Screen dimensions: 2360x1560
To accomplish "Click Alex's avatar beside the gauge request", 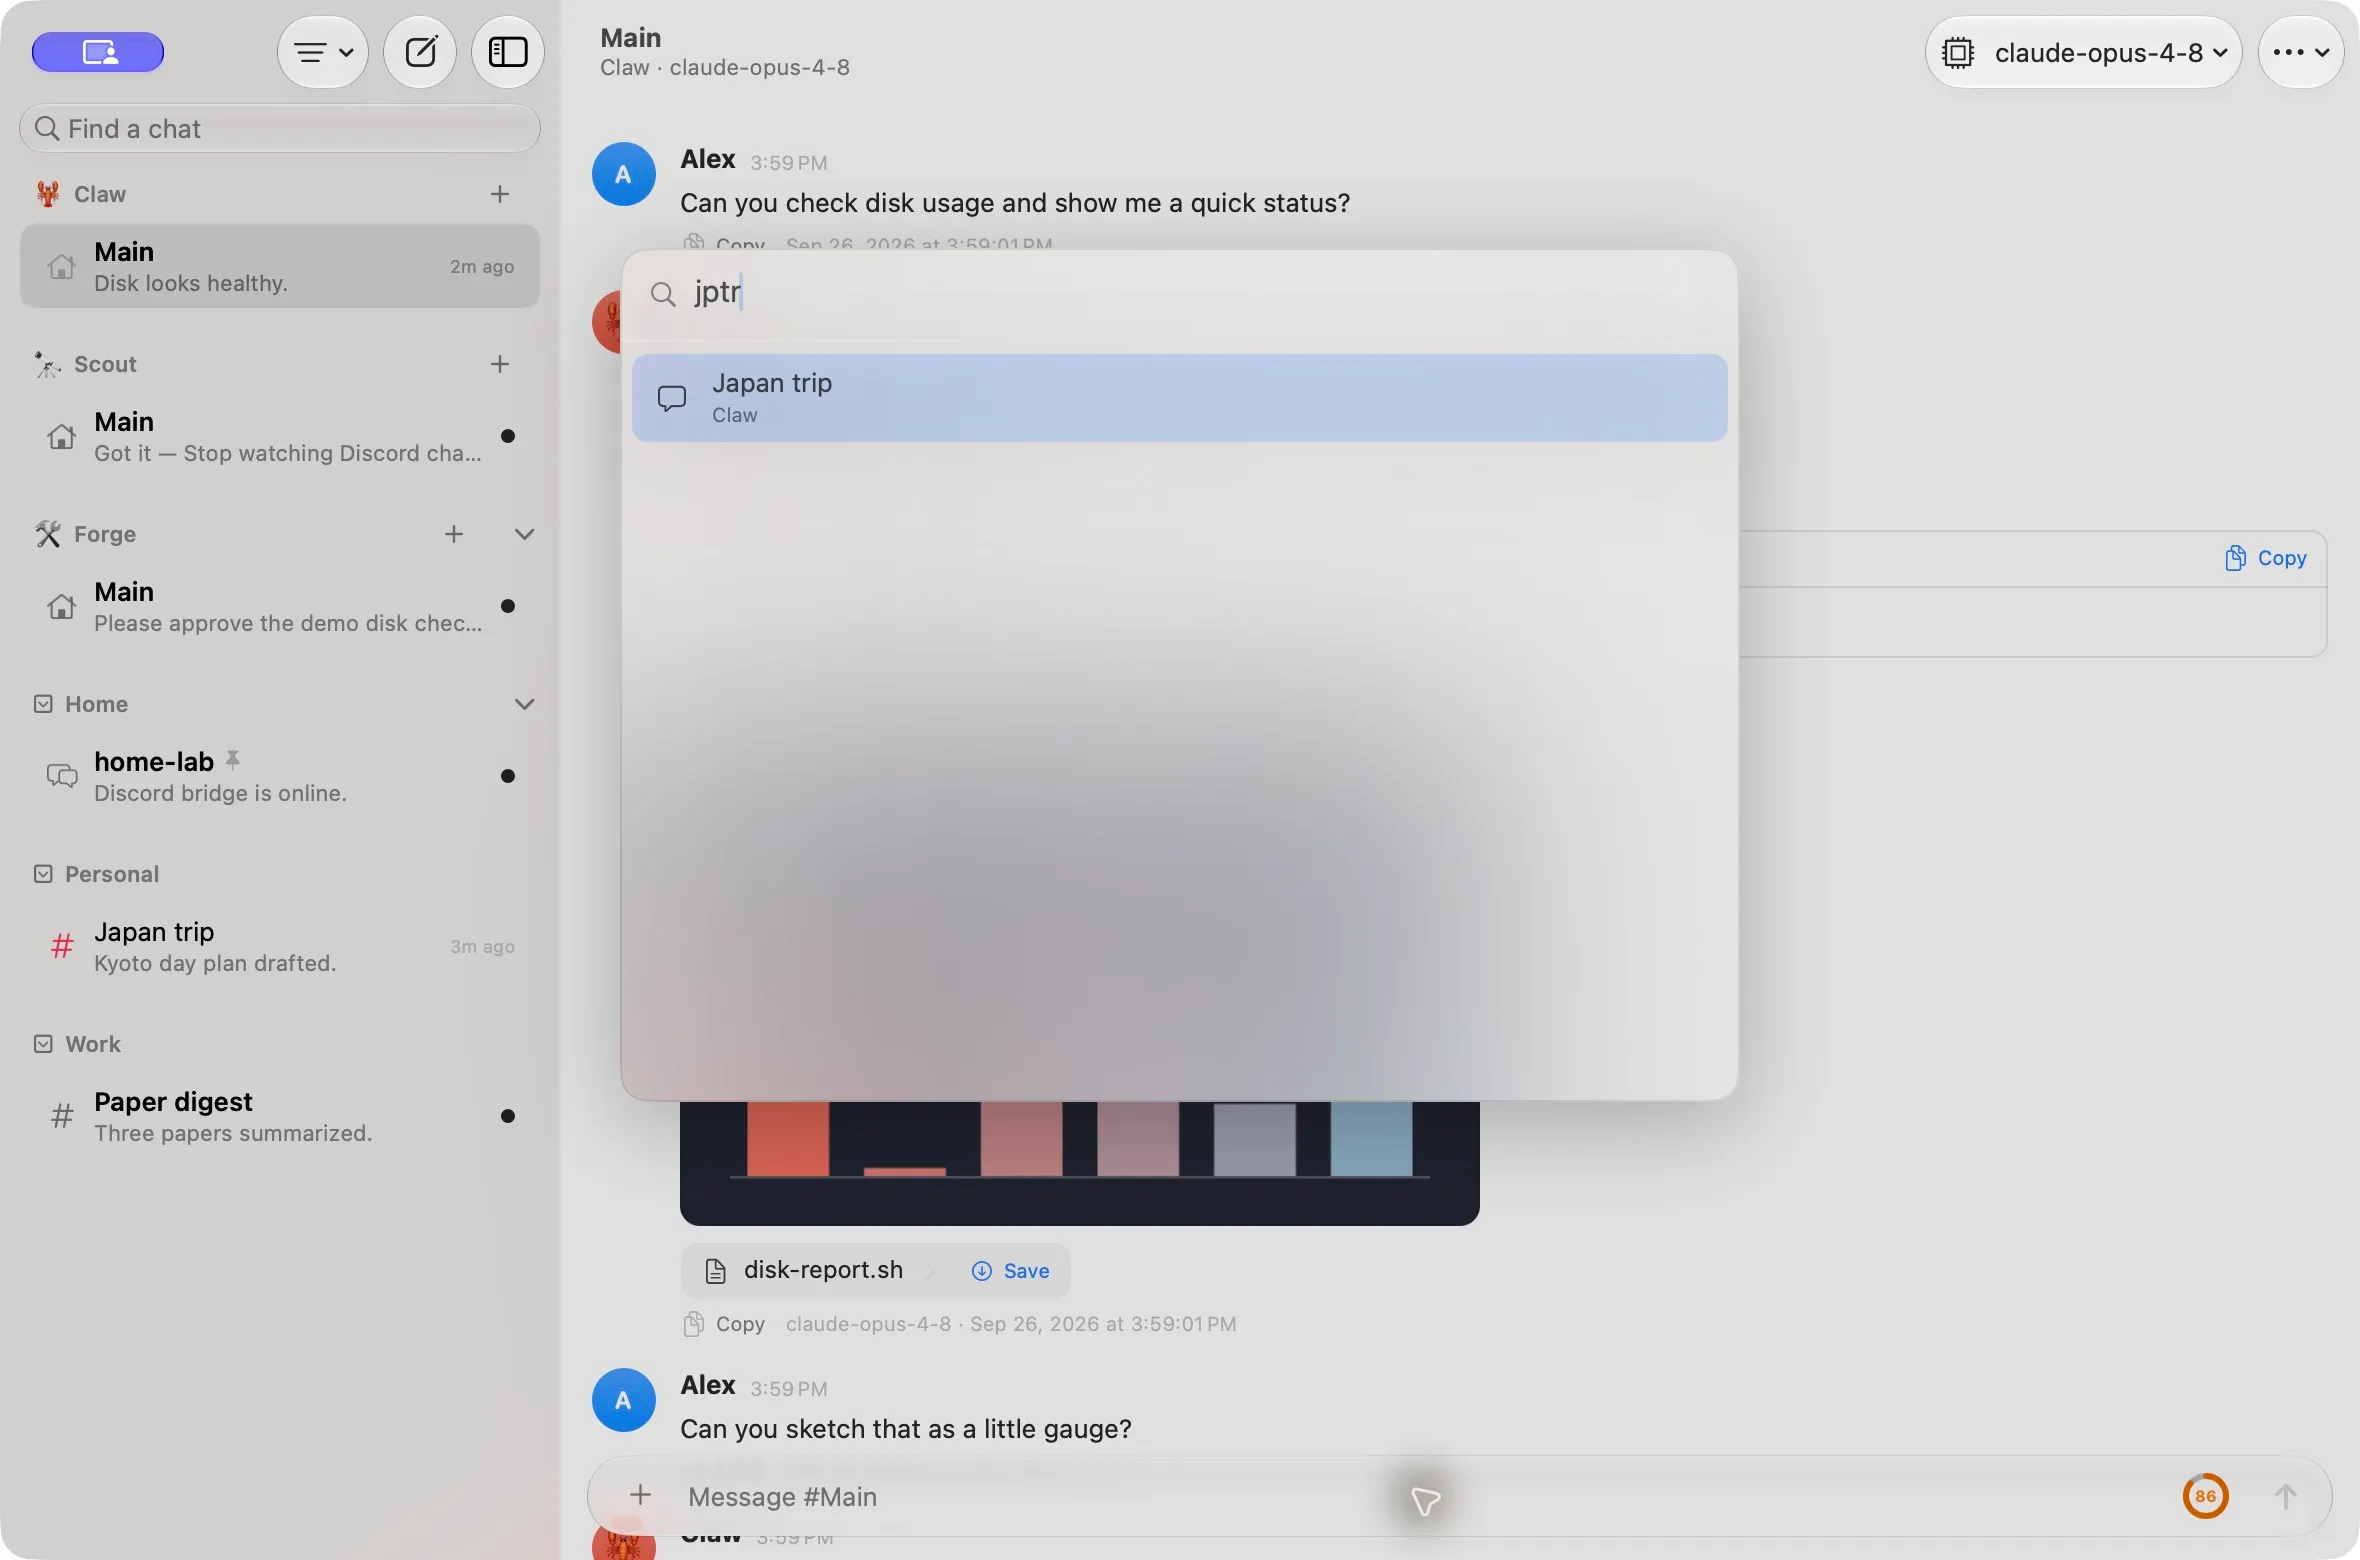I will pos(623,1400).
